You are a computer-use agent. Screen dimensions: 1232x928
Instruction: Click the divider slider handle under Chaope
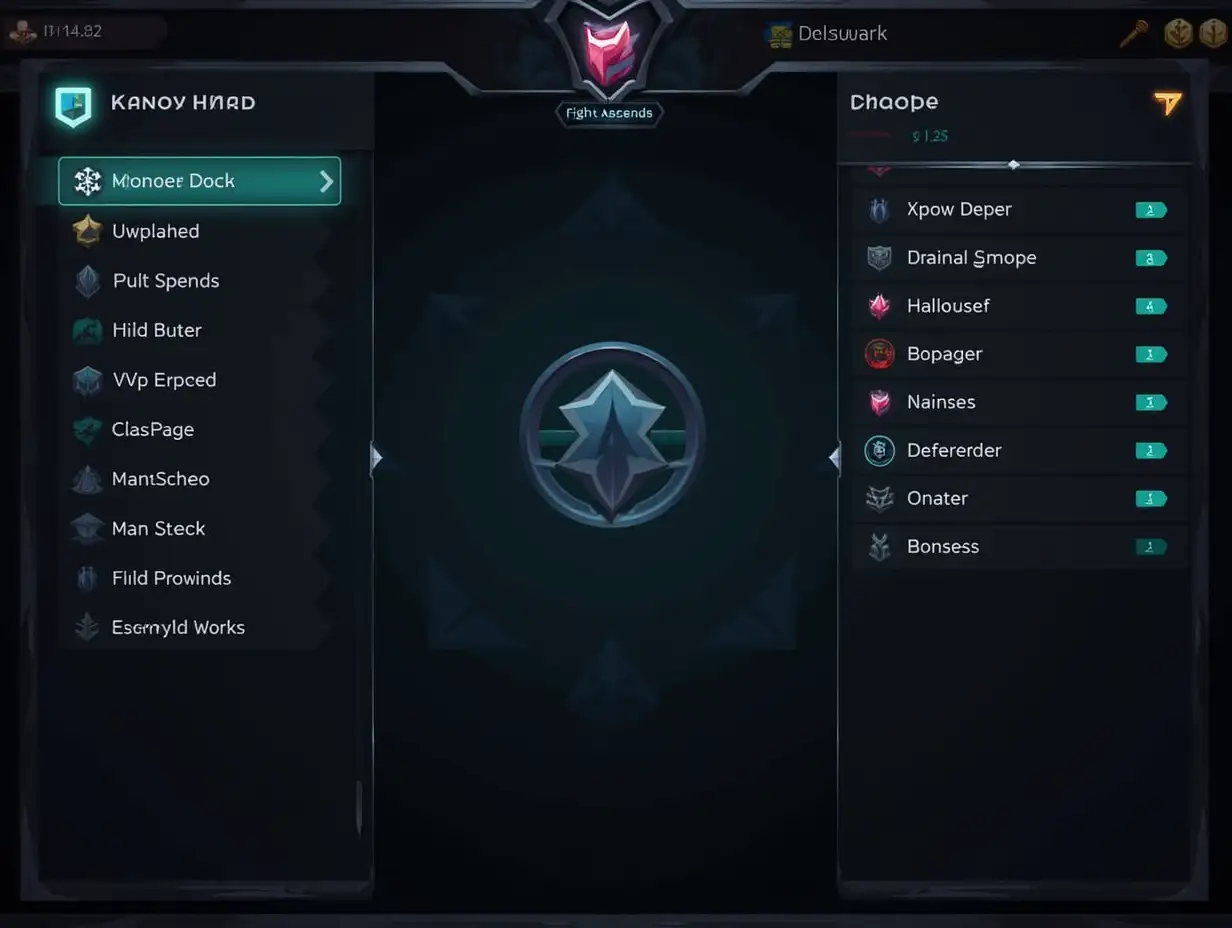1014,164
